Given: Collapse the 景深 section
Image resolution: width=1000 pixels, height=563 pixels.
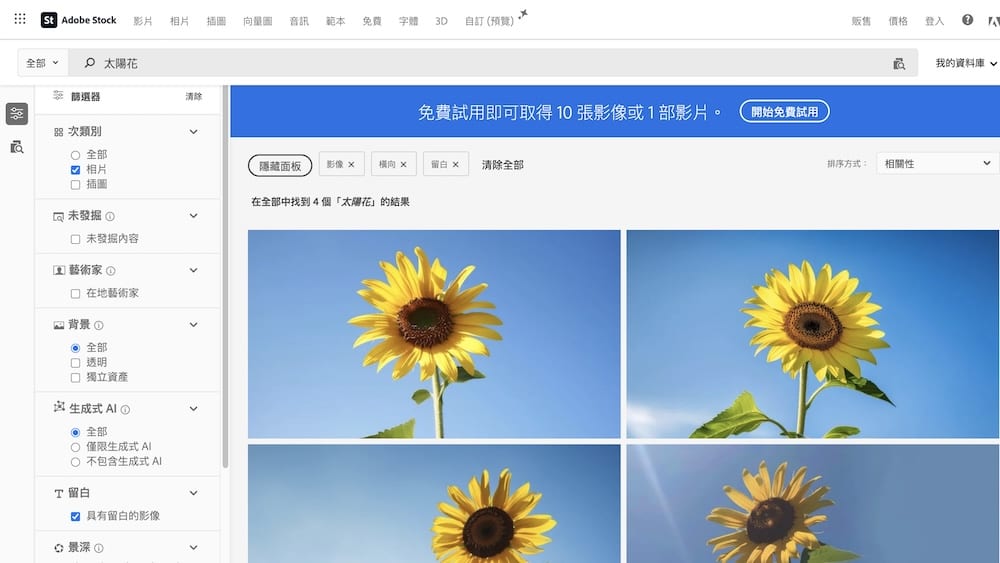Looking at the screenshot, I should (193, 548).
